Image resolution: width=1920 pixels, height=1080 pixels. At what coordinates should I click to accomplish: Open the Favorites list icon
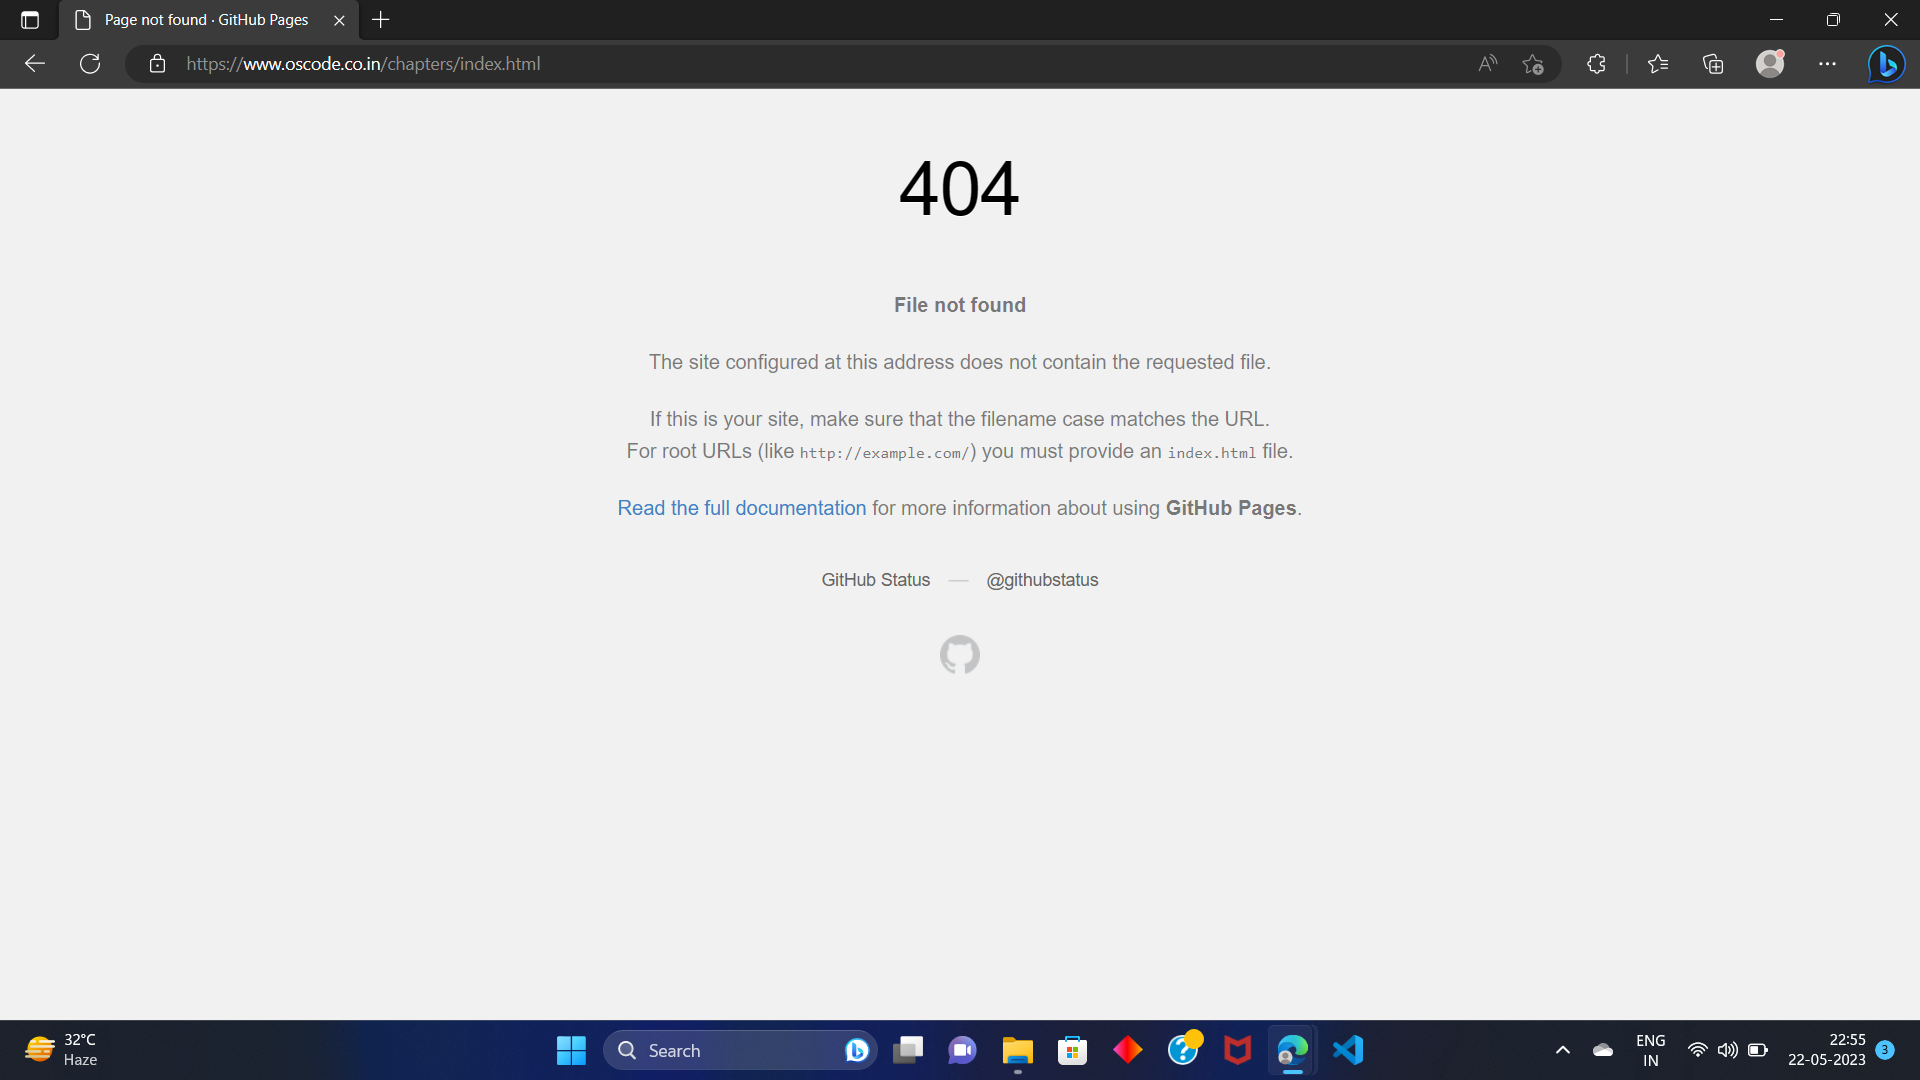[x=1658, y=63]
